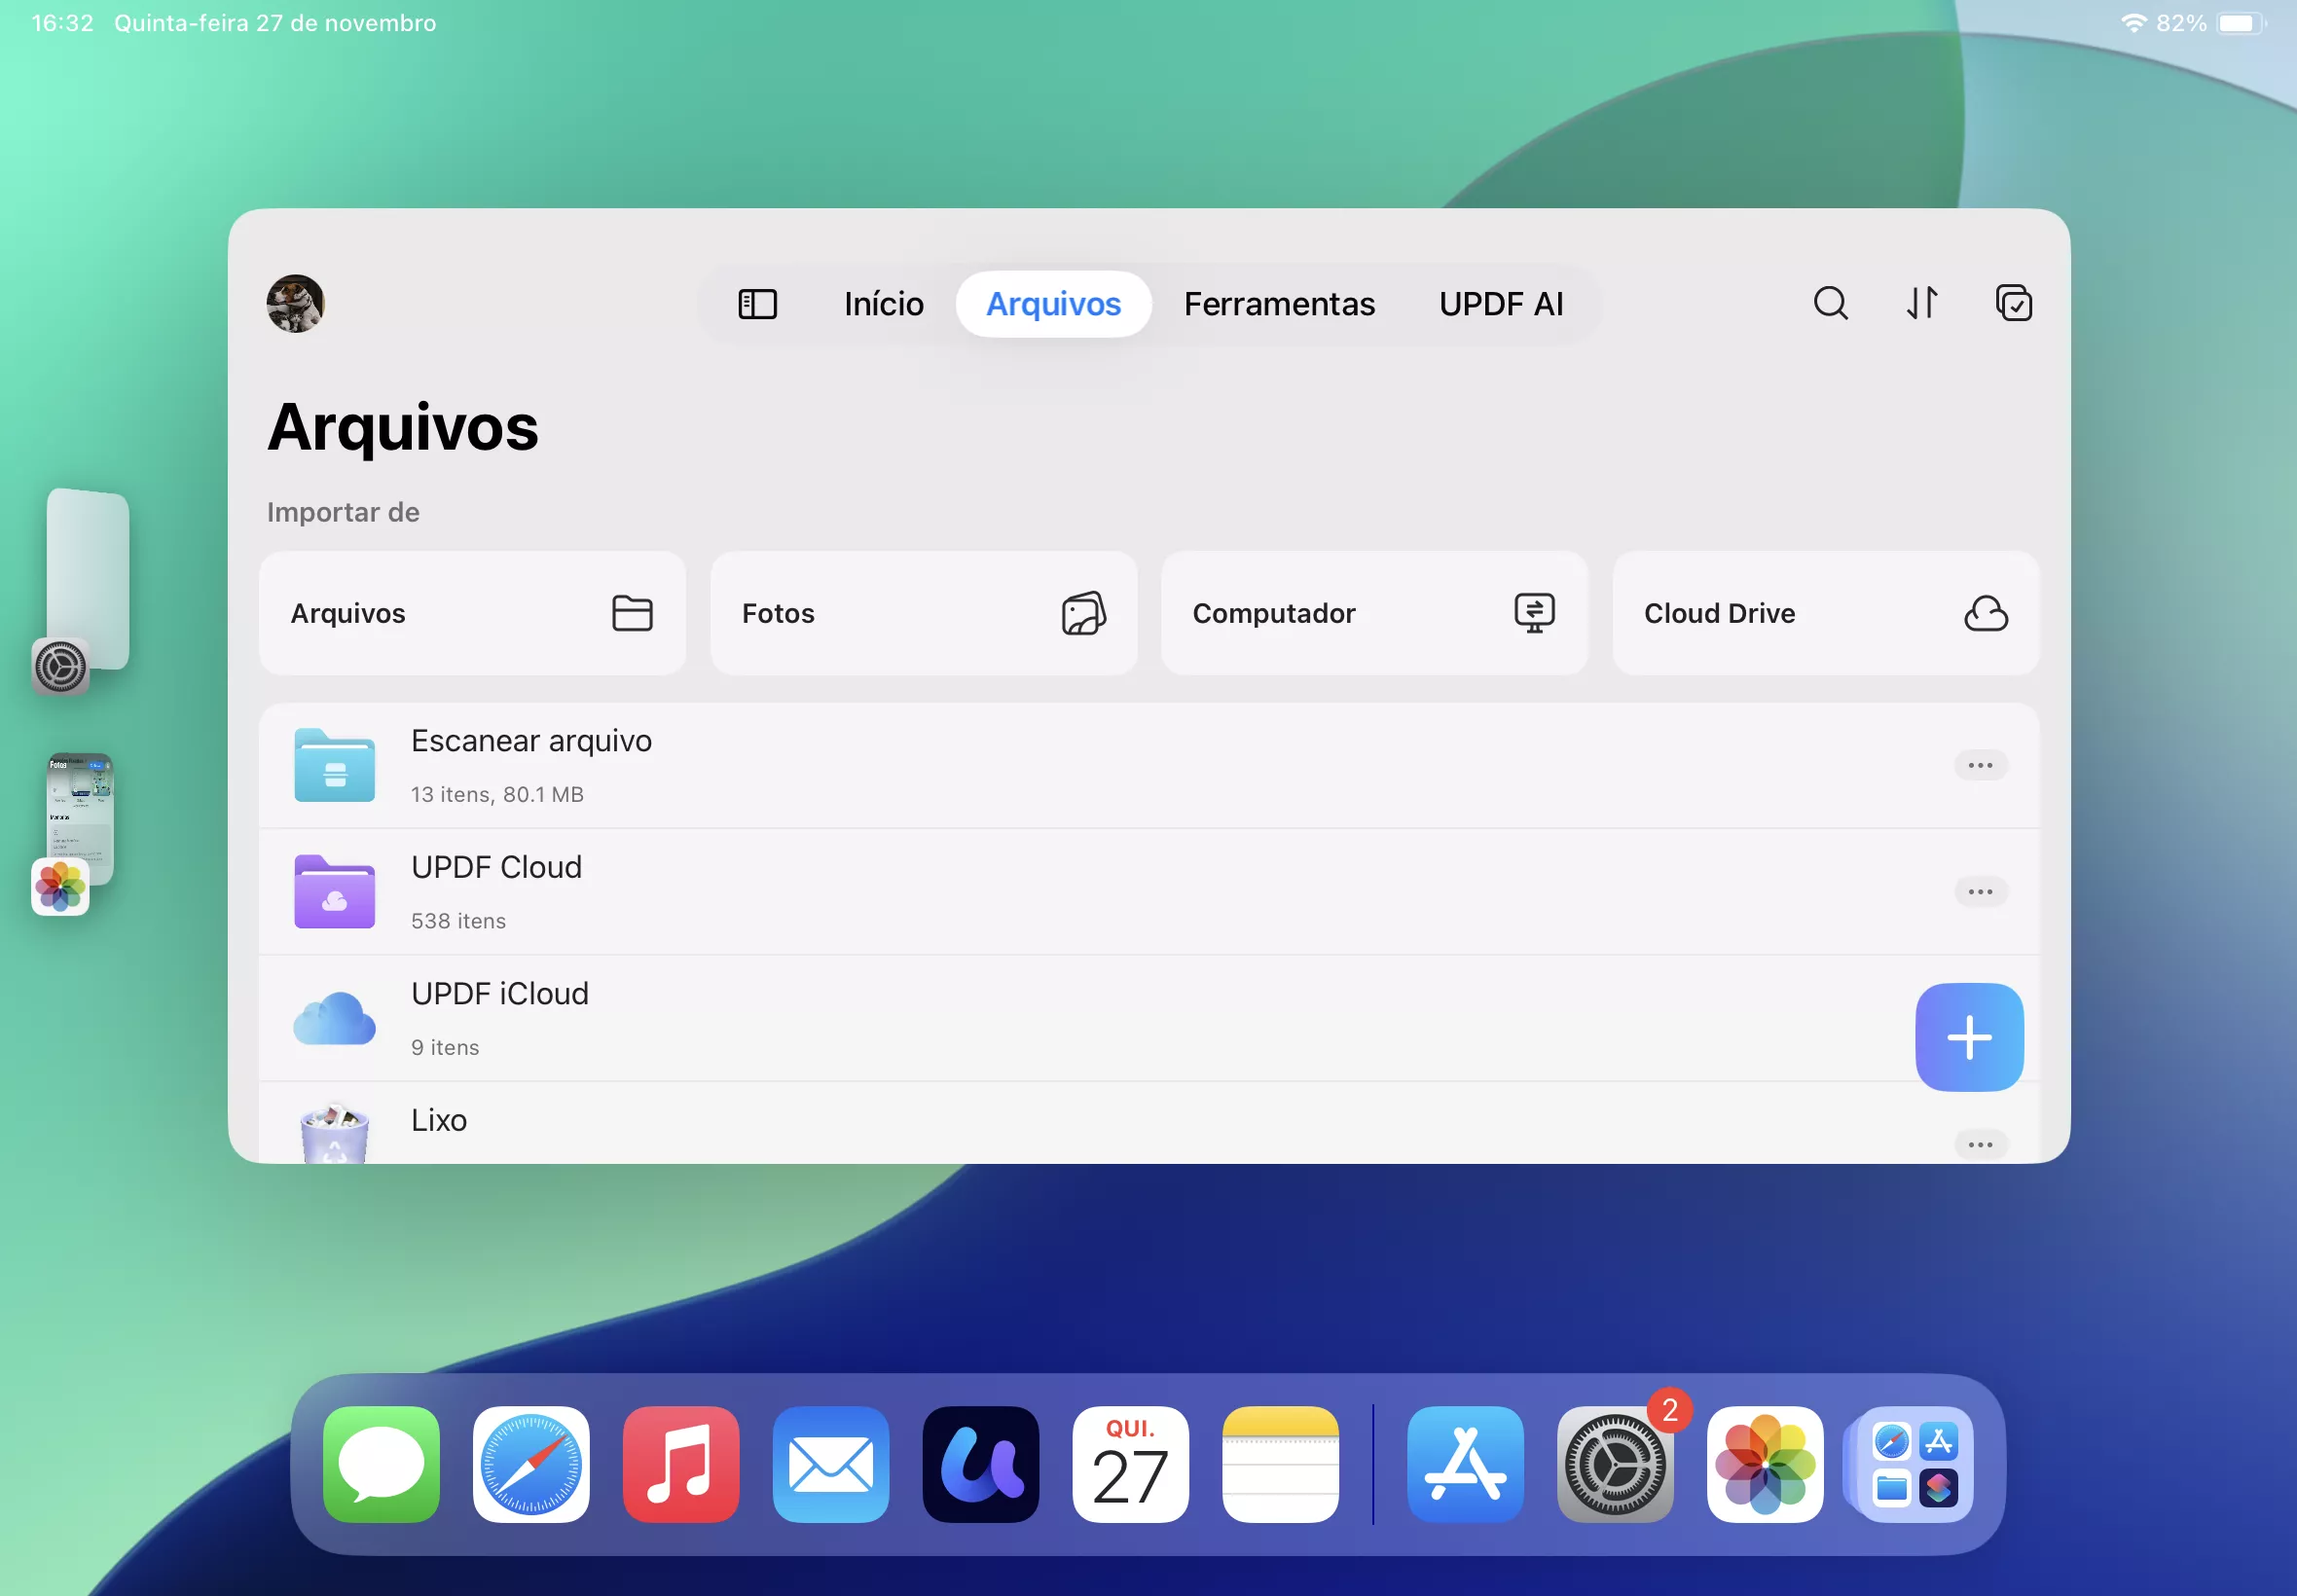Open the user profile avatar
The image size is (2297, 1596).
coord(295,303)
